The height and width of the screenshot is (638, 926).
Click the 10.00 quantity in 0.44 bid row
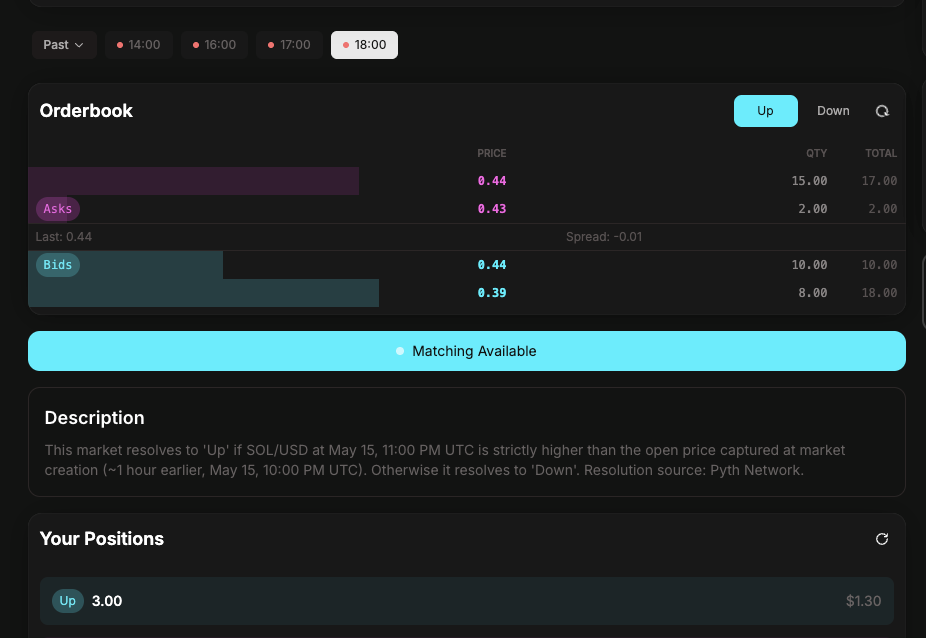coord(809,265)
